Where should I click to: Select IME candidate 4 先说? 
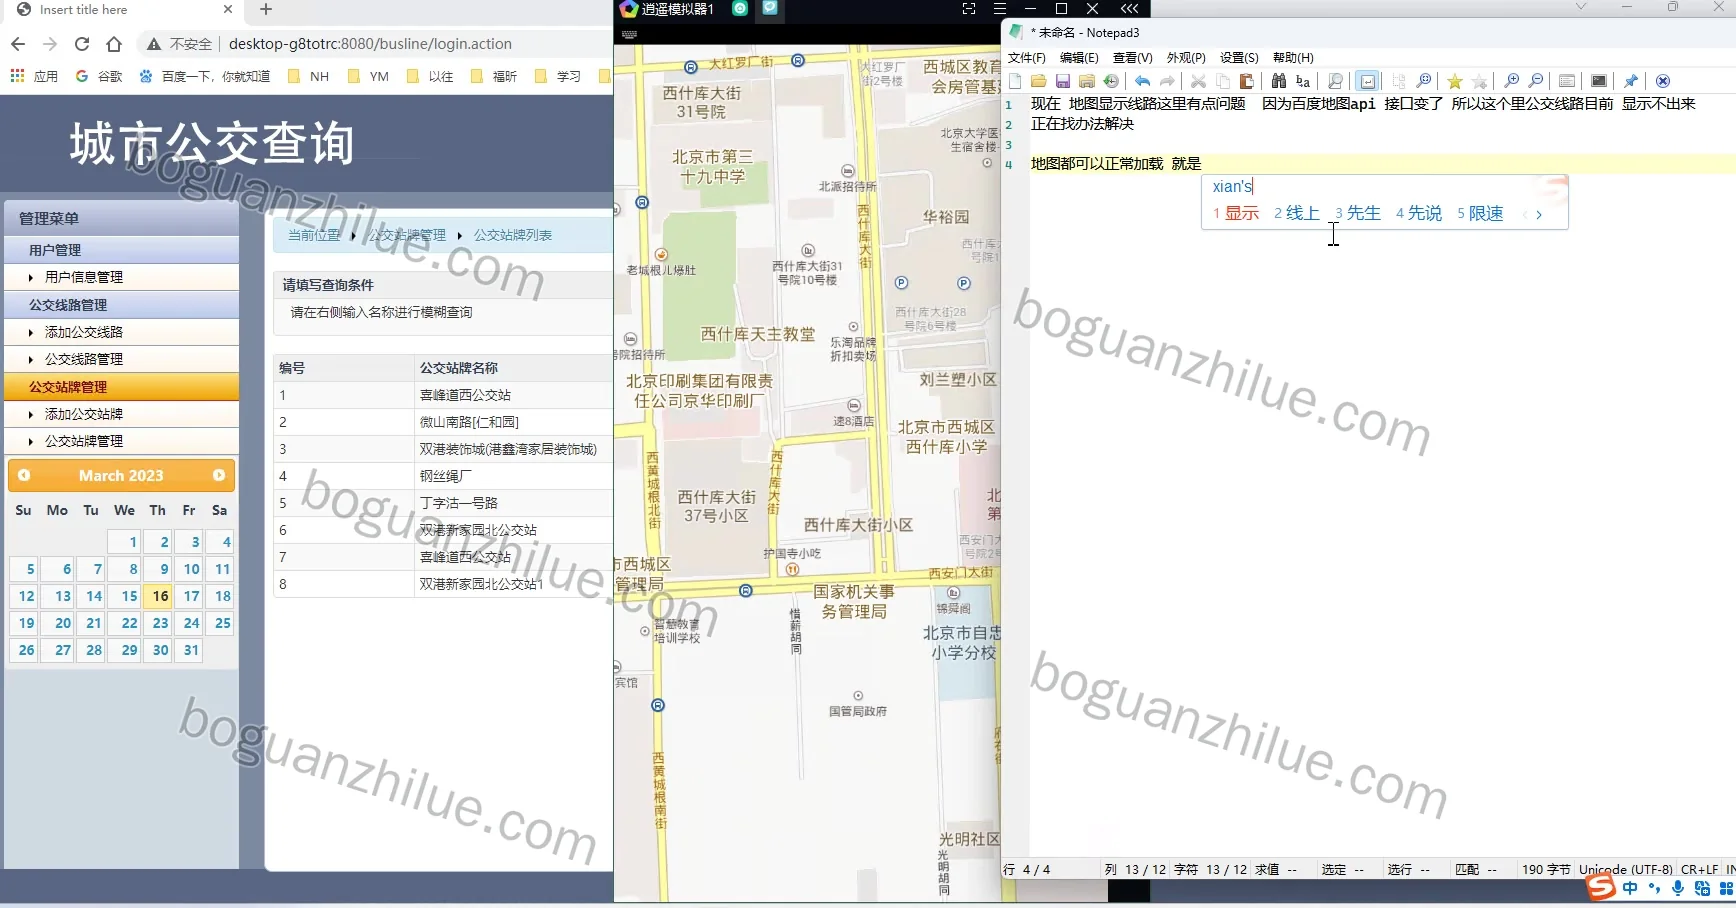1419,213
